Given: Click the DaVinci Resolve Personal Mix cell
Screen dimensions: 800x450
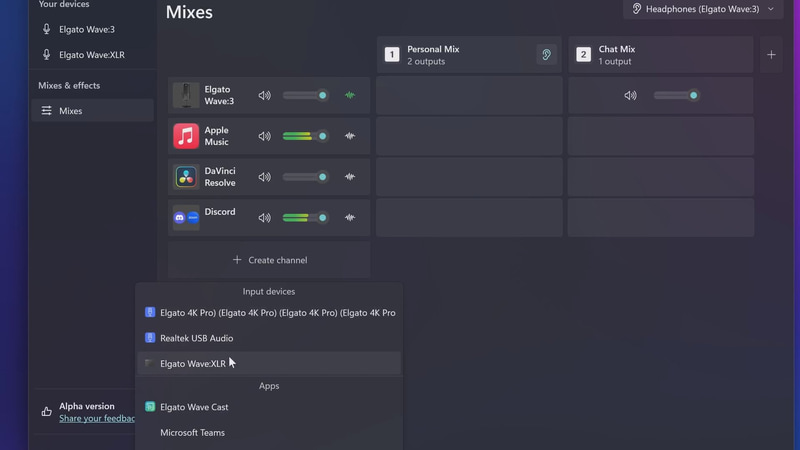Looking at the screenshot, I should [469, 177].
